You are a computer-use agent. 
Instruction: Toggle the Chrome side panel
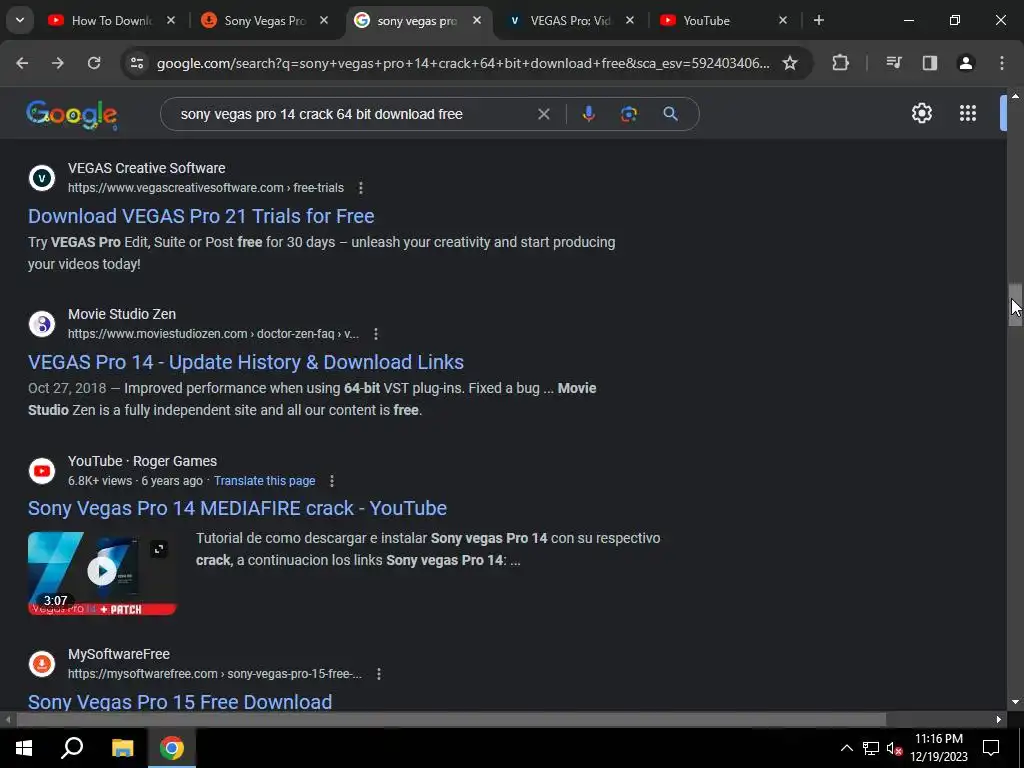pos(930,63)
